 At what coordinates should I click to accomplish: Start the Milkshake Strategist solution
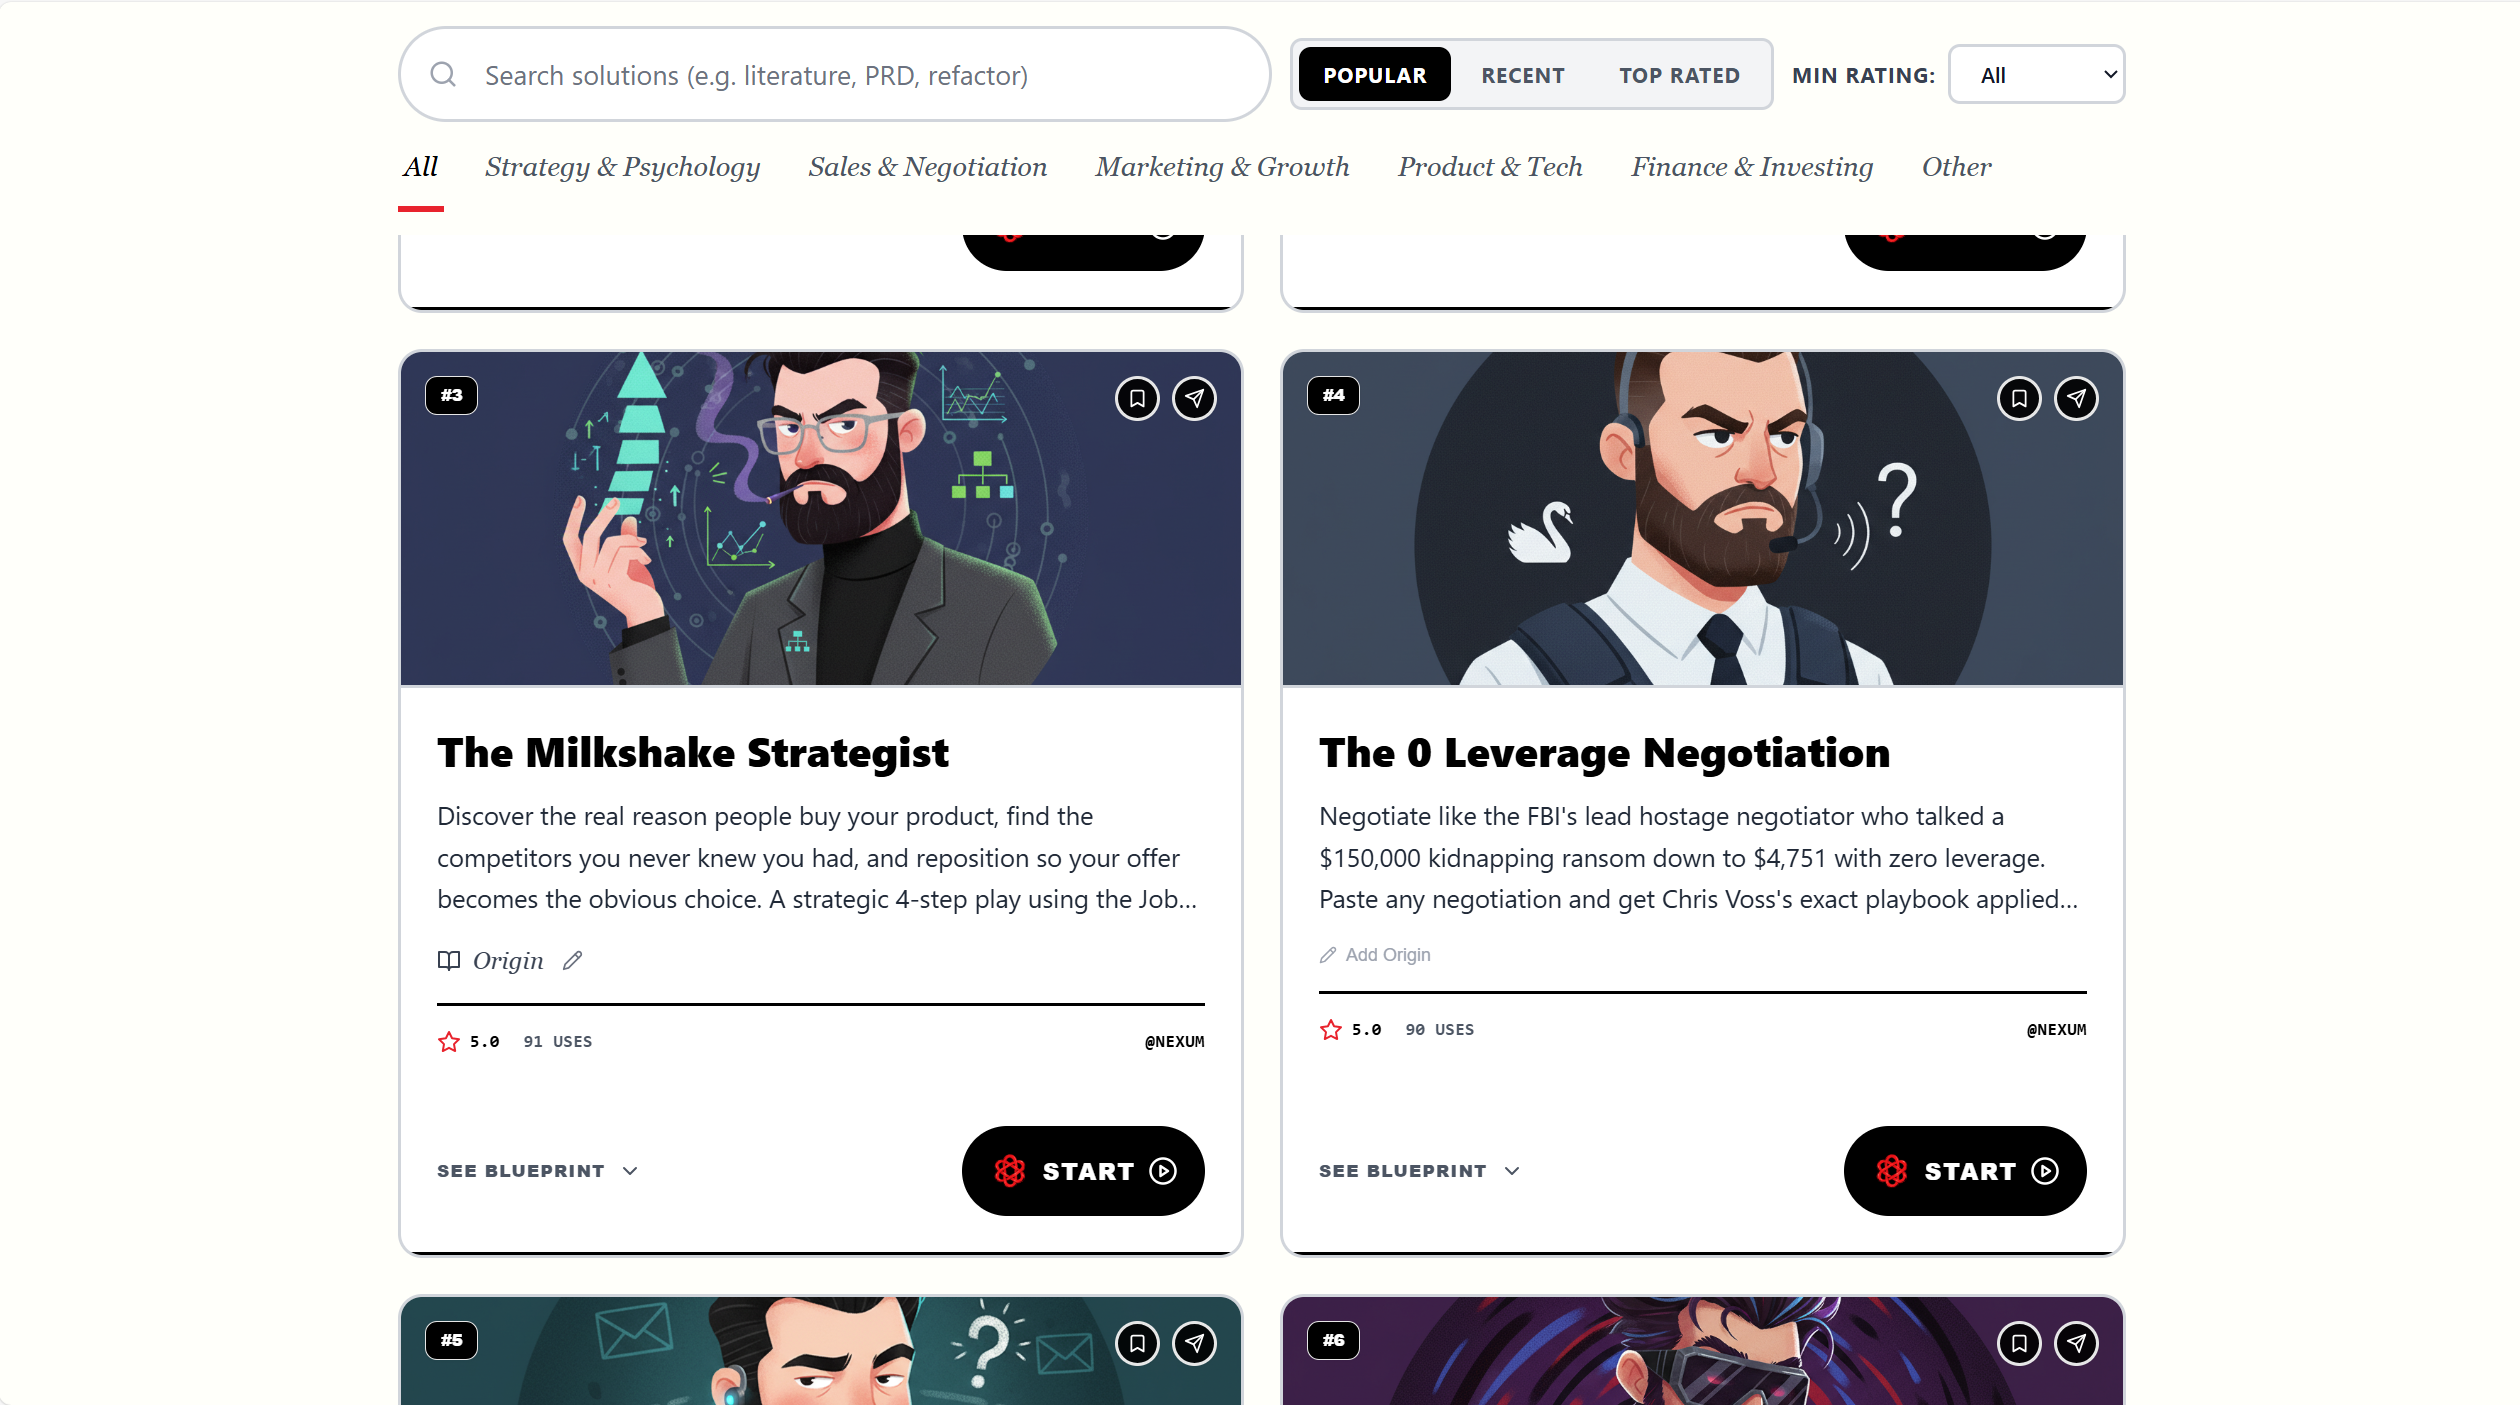tap(1083, 1171)
